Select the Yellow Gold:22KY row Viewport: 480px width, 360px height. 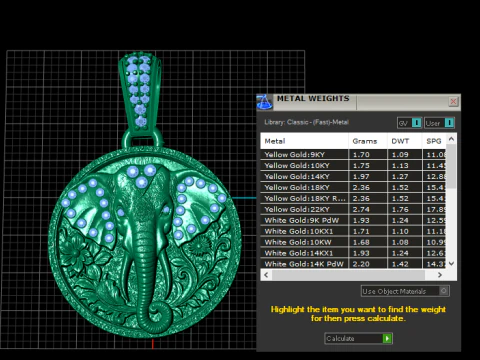click(353, 209)
